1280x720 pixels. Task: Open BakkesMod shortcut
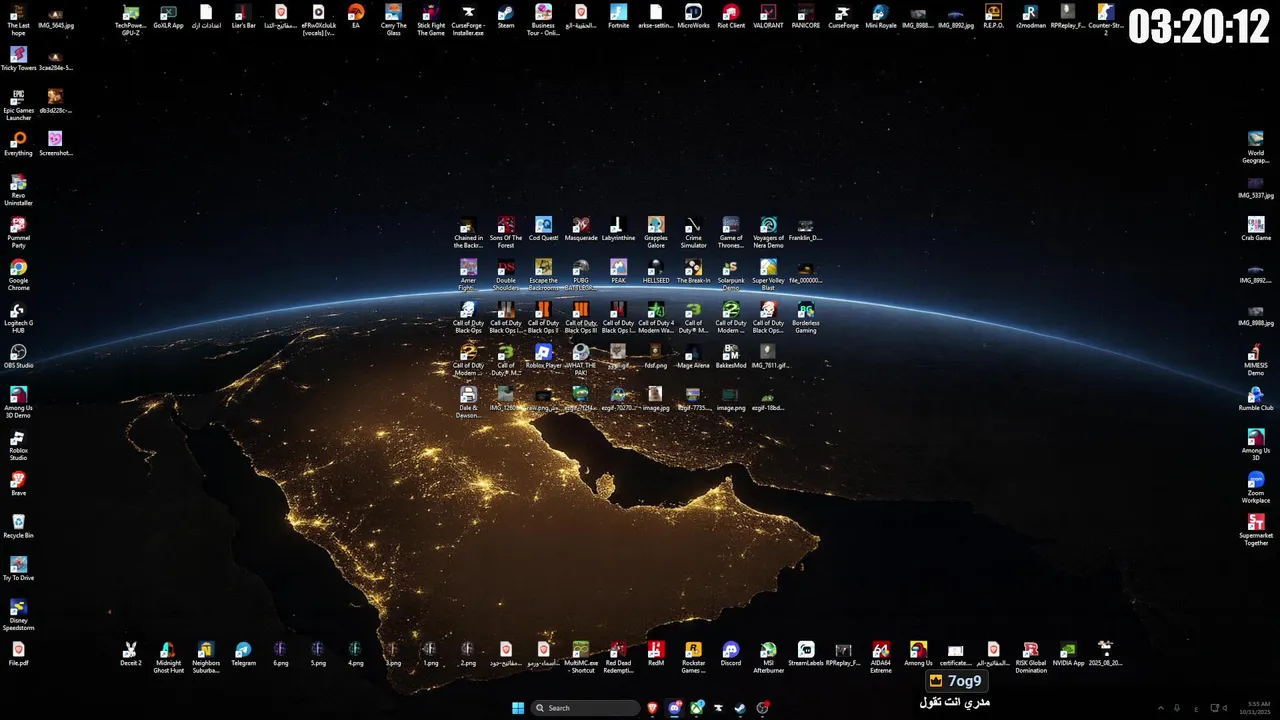[731, 356]
